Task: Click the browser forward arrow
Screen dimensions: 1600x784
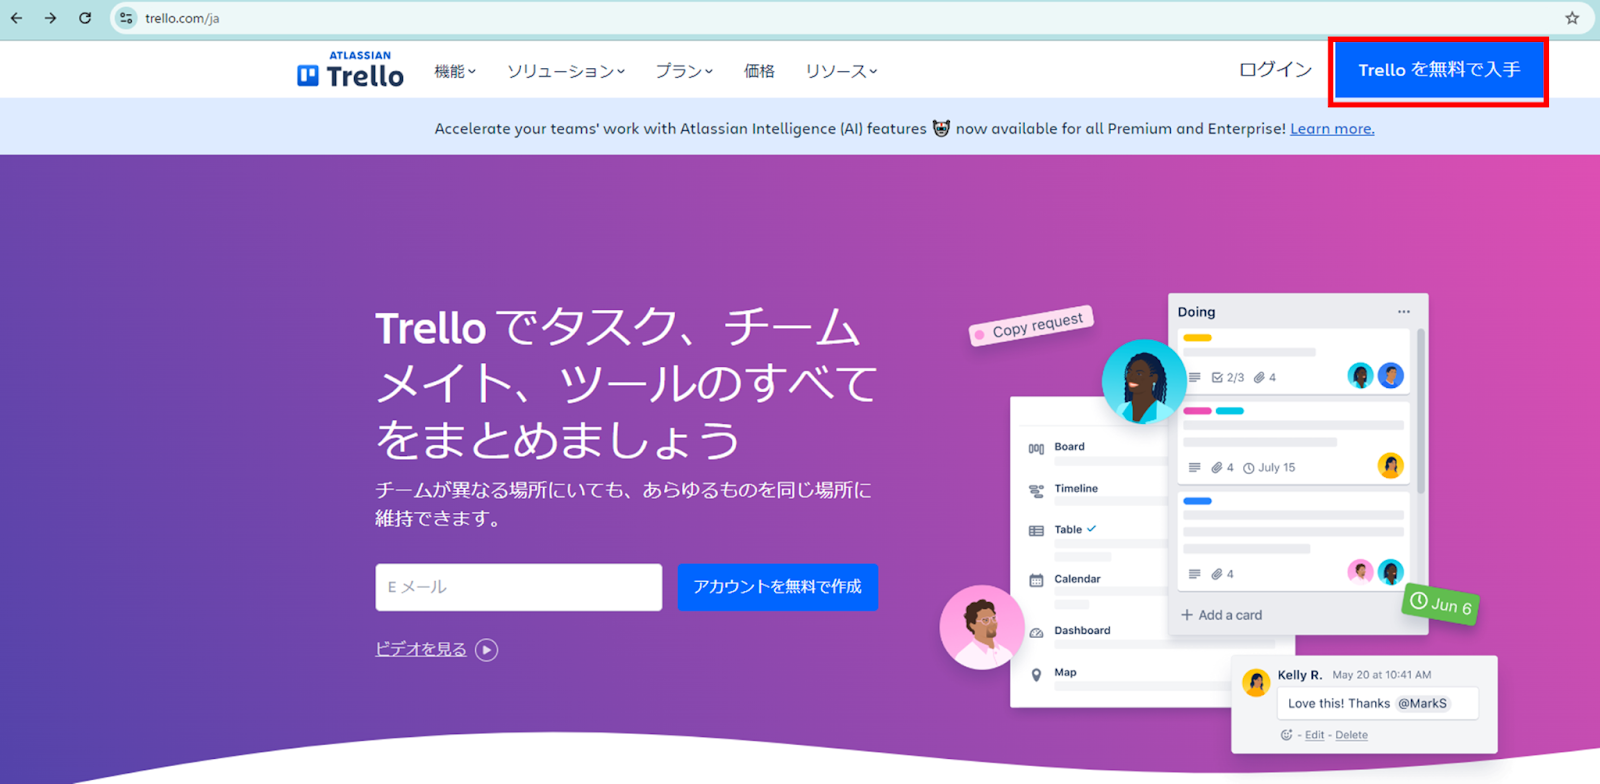Action: [50, 18]
